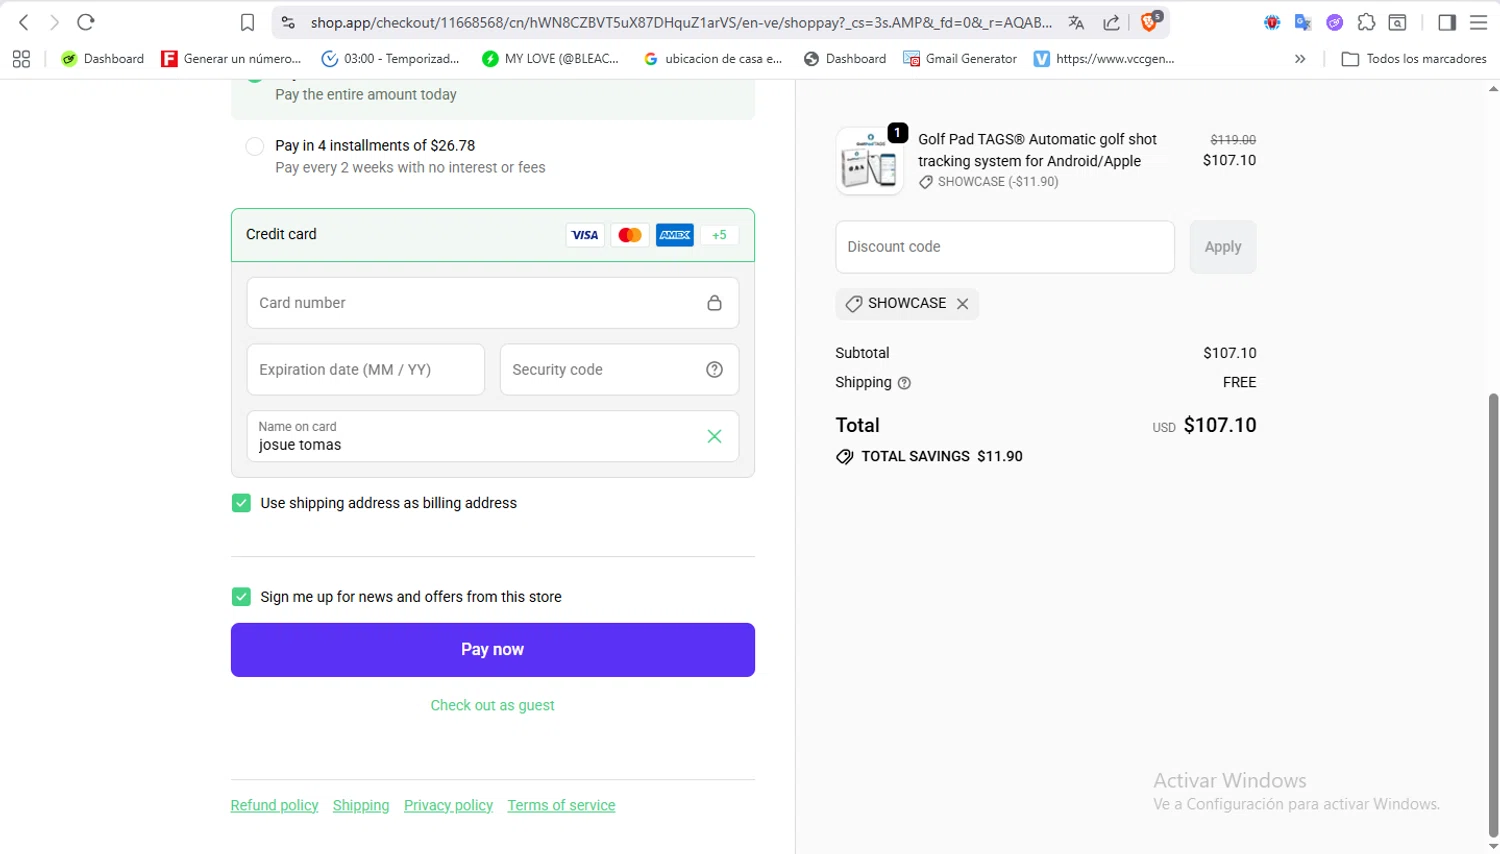Click the $107.10 total amount
This screenshot has width=1500, height=854.
(1220, 425)
